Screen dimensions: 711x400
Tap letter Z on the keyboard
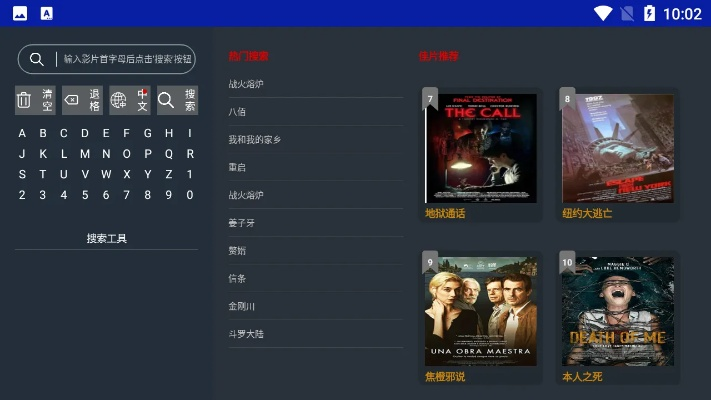[169, 174]
